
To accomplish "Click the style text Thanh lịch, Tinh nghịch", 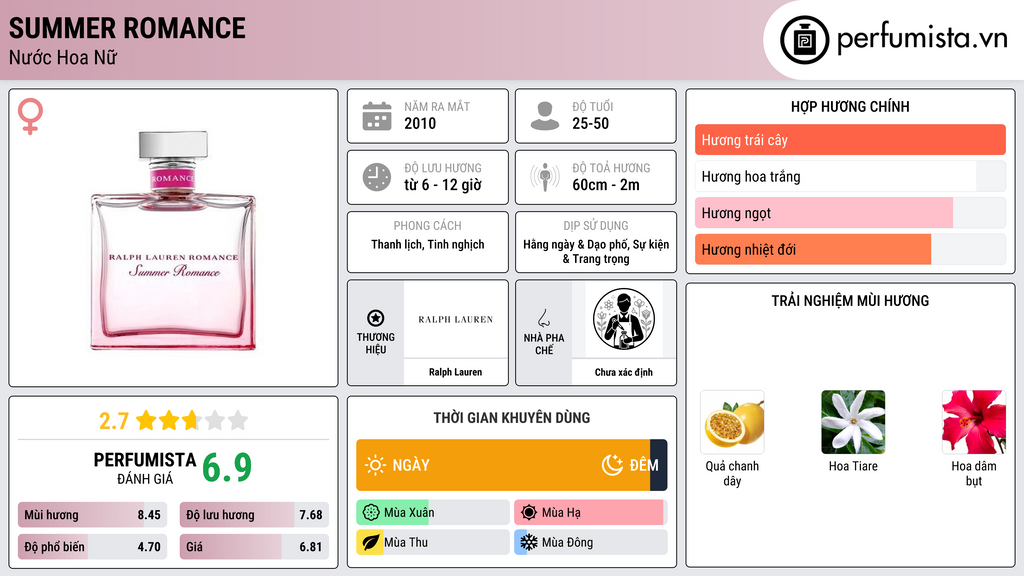I will pos(428,244).
